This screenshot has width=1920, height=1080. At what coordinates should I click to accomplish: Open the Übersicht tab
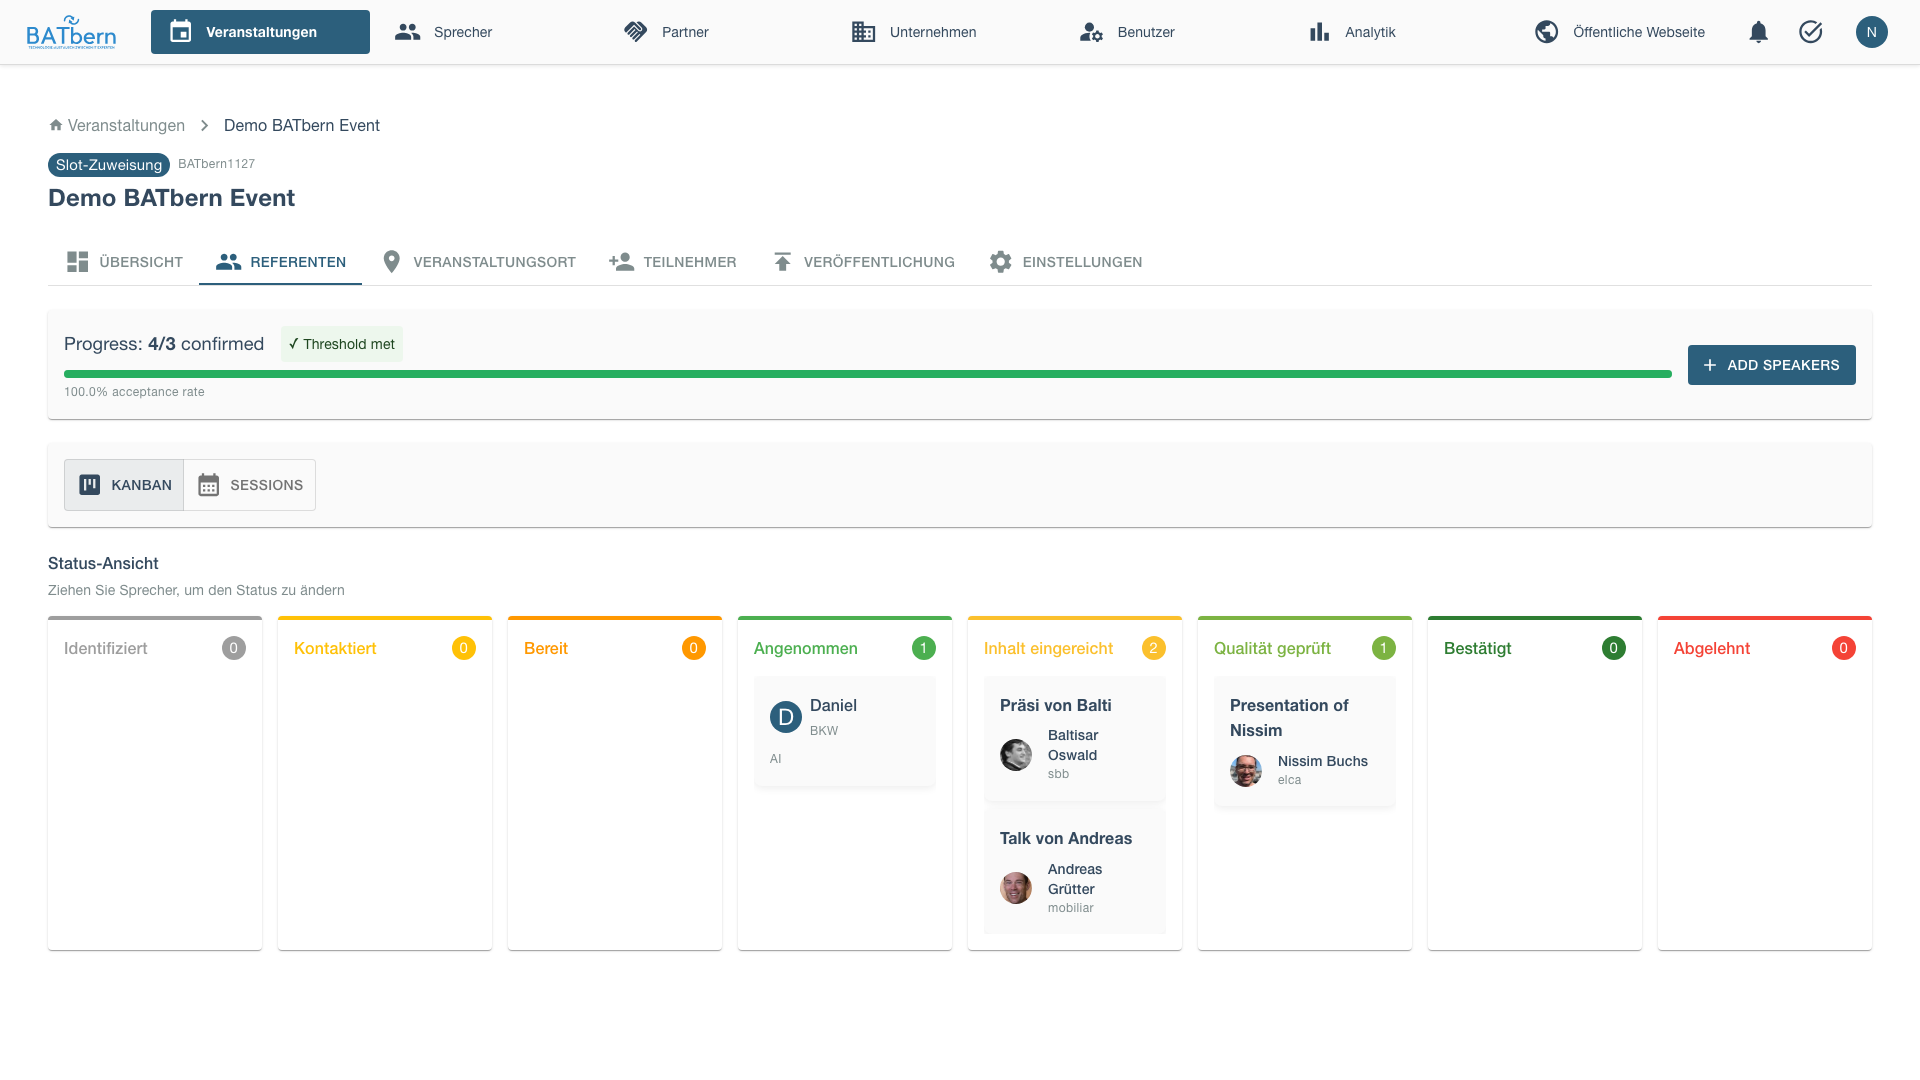(x=124, y=262)
